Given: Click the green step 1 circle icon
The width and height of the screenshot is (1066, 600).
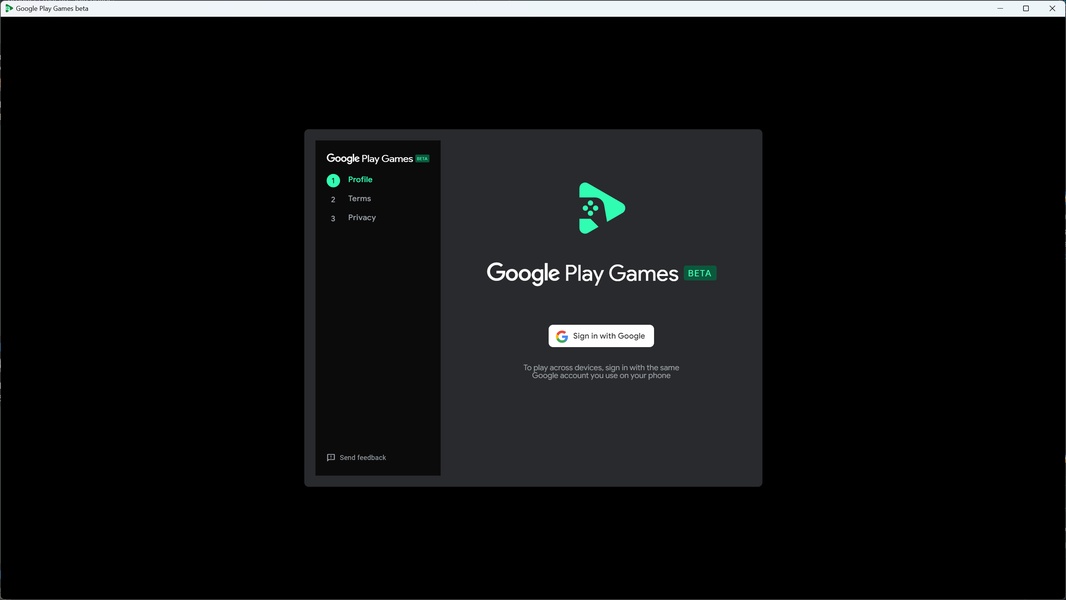Looking at the screenshot, I should (333, 180).
